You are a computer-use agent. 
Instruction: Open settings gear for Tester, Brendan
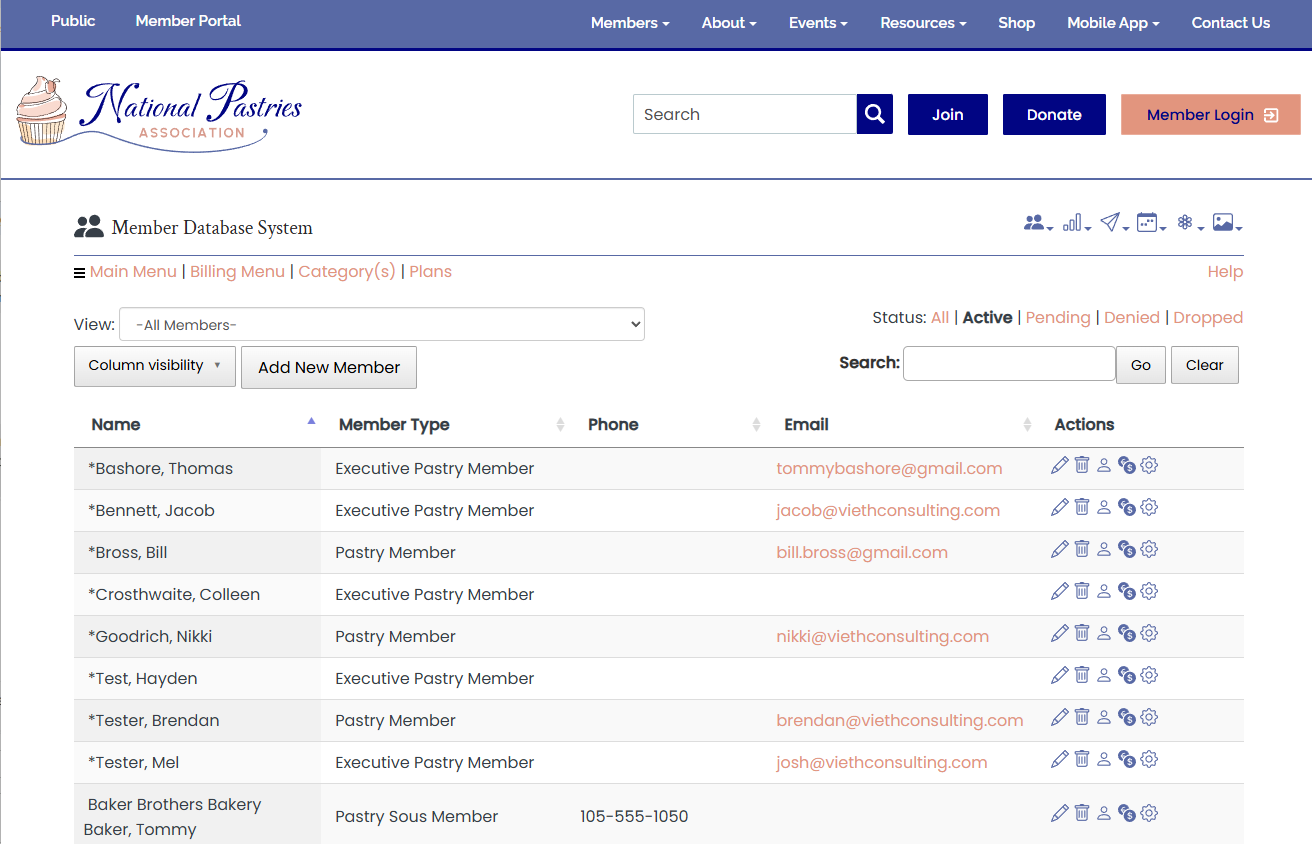(1148, 717)
